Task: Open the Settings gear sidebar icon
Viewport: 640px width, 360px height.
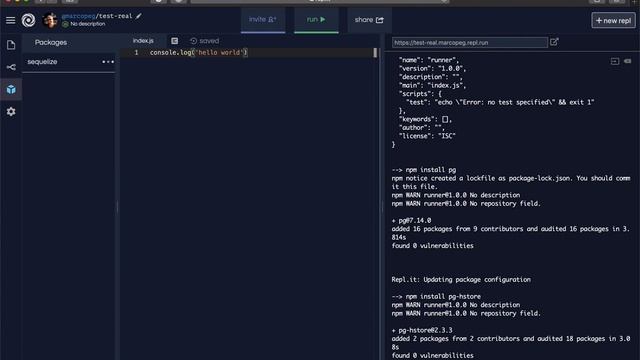Action: (11, 111)
